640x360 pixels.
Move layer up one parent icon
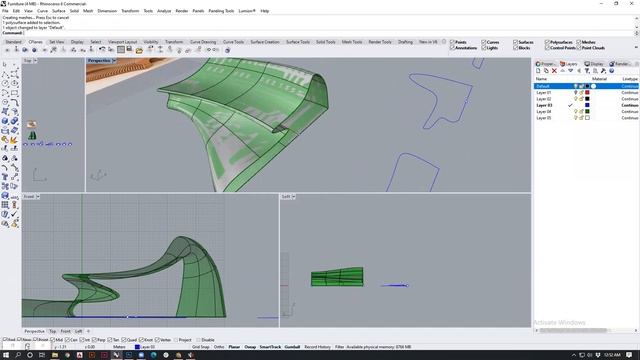pos(579,71)
